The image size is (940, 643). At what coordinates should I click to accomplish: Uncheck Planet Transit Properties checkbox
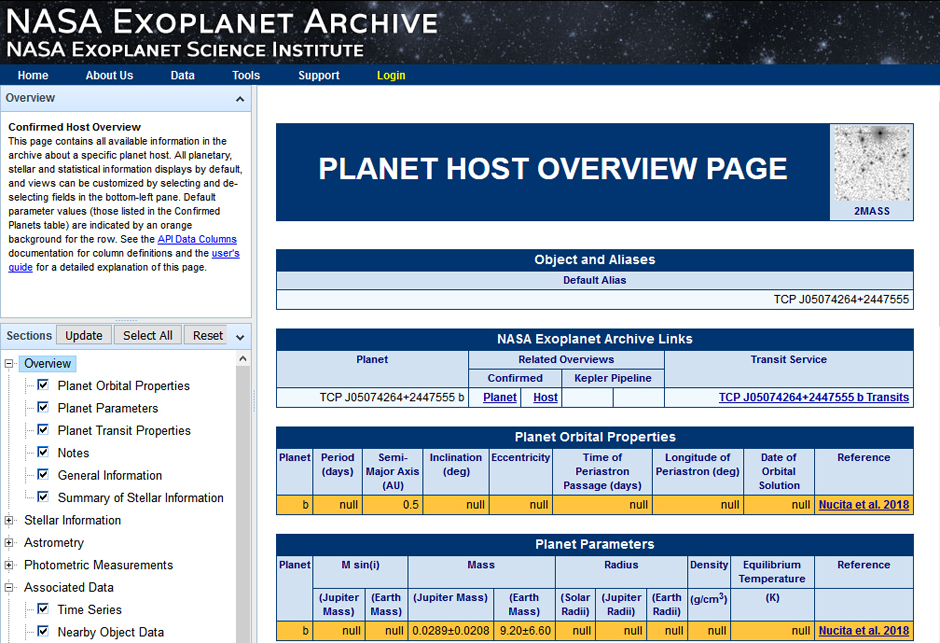[43, 430]
